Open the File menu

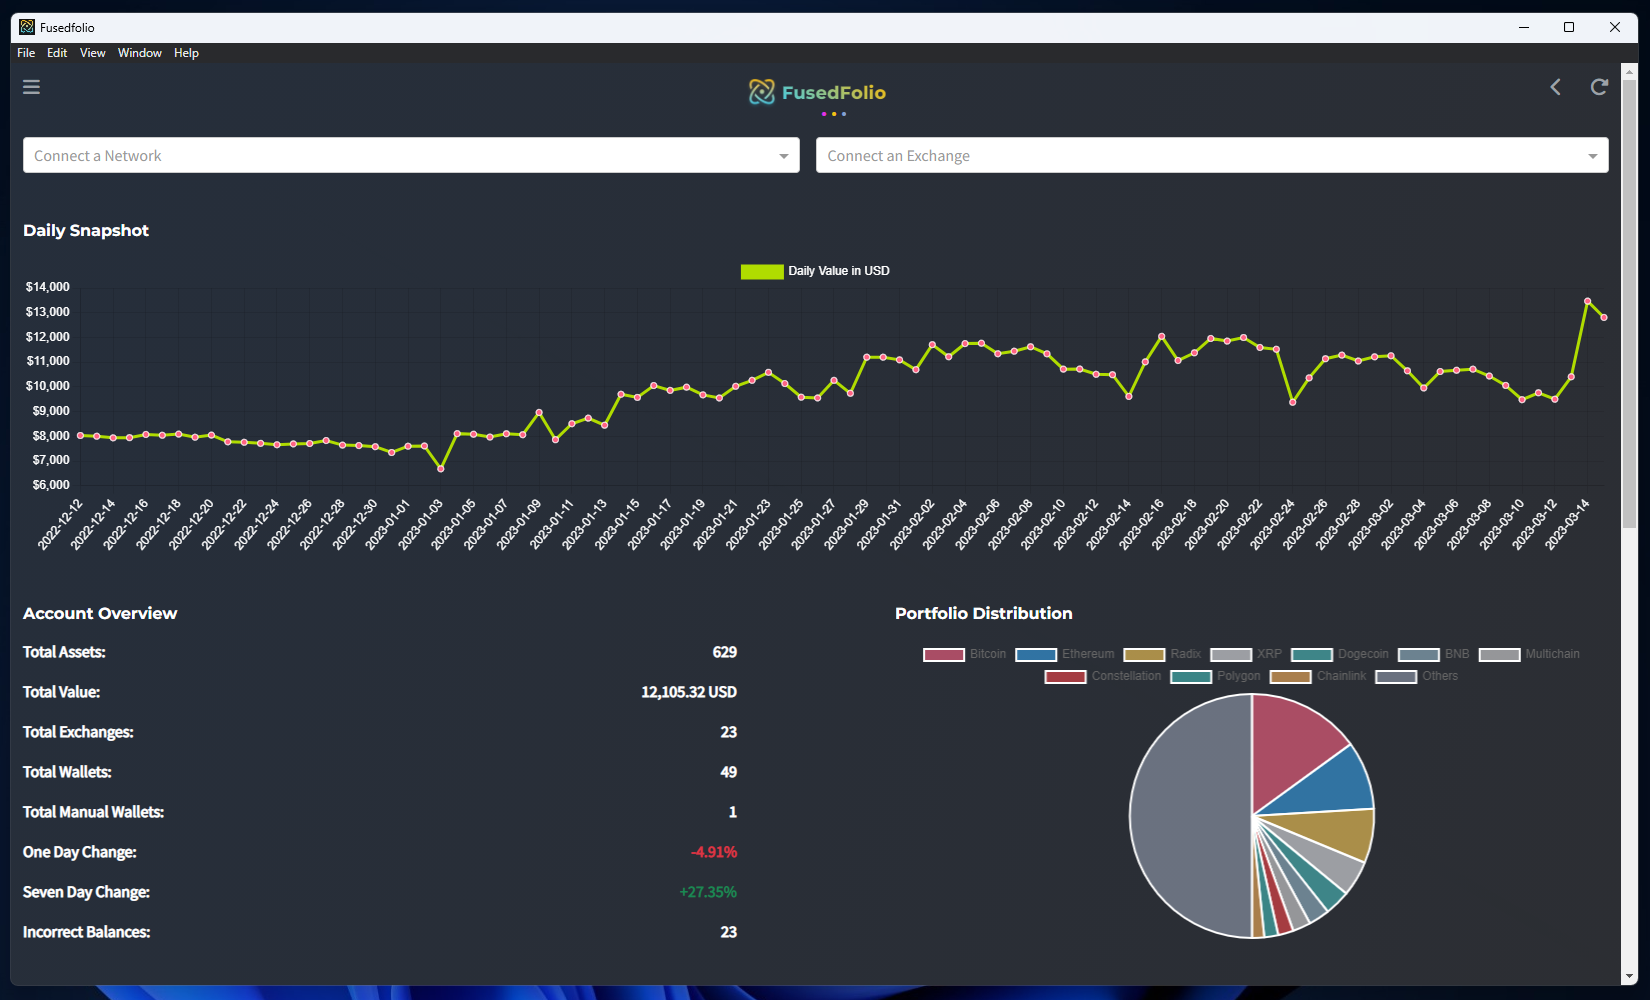26,53
